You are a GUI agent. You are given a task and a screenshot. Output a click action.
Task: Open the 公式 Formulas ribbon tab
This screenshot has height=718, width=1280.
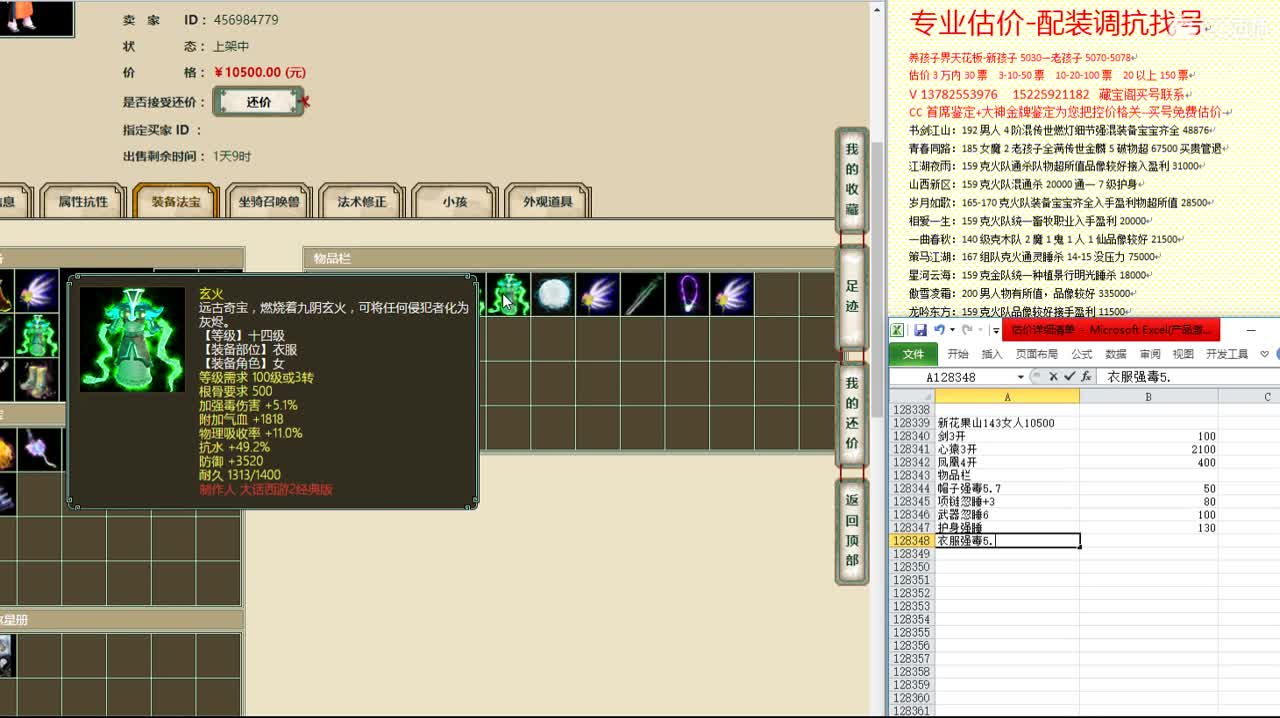pyautogui.click(x=1082, y=354)
